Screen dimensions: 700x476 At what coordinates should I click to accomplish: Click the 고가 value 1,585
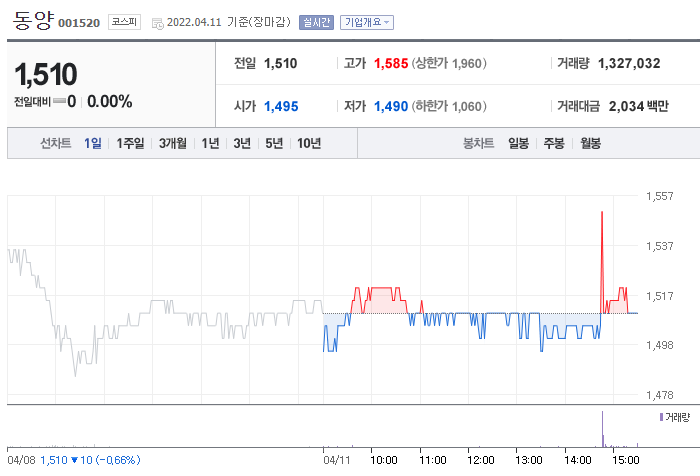pyautogui.click(x=391, y=63)
